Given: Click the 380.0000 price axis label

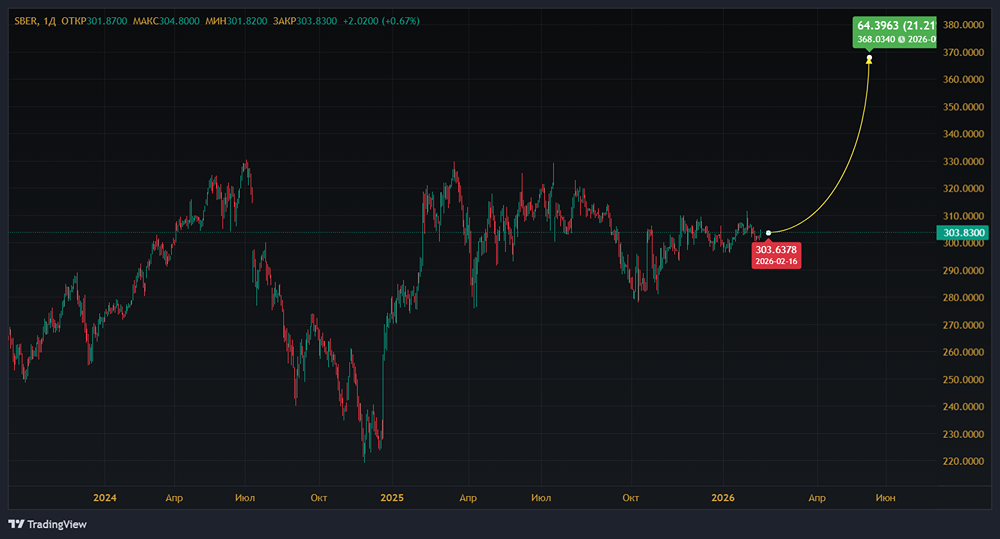Looking at the screenshot, I should coord(963,25).
